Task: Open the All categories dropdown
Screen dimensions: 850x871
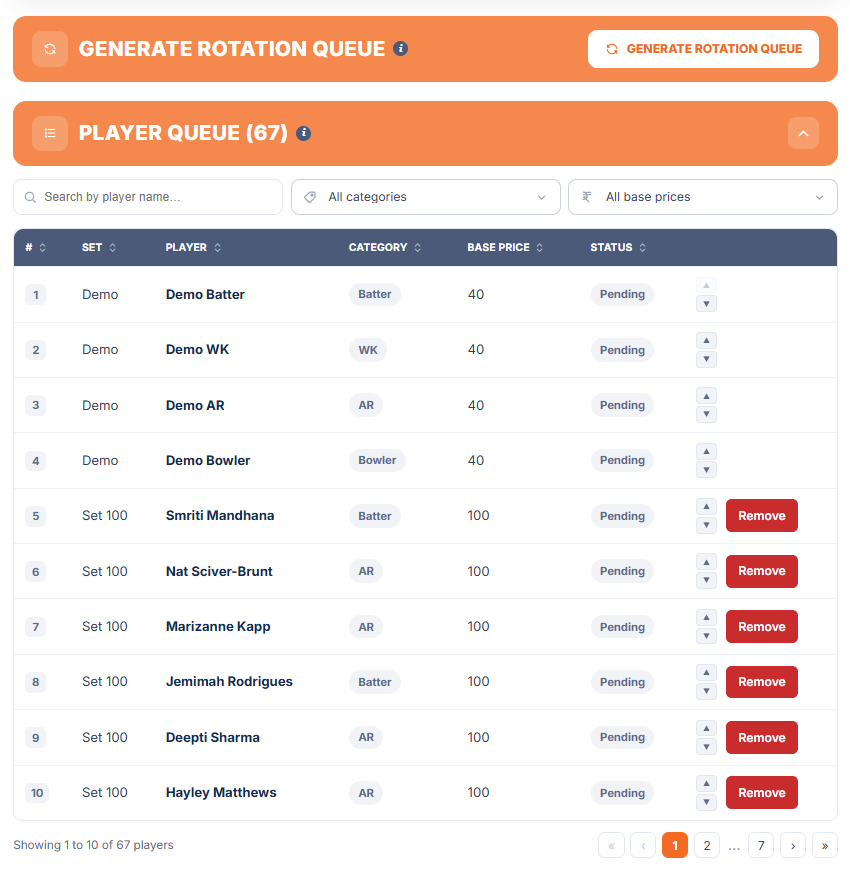Action: pyautogui.click(x=426, y=197)
